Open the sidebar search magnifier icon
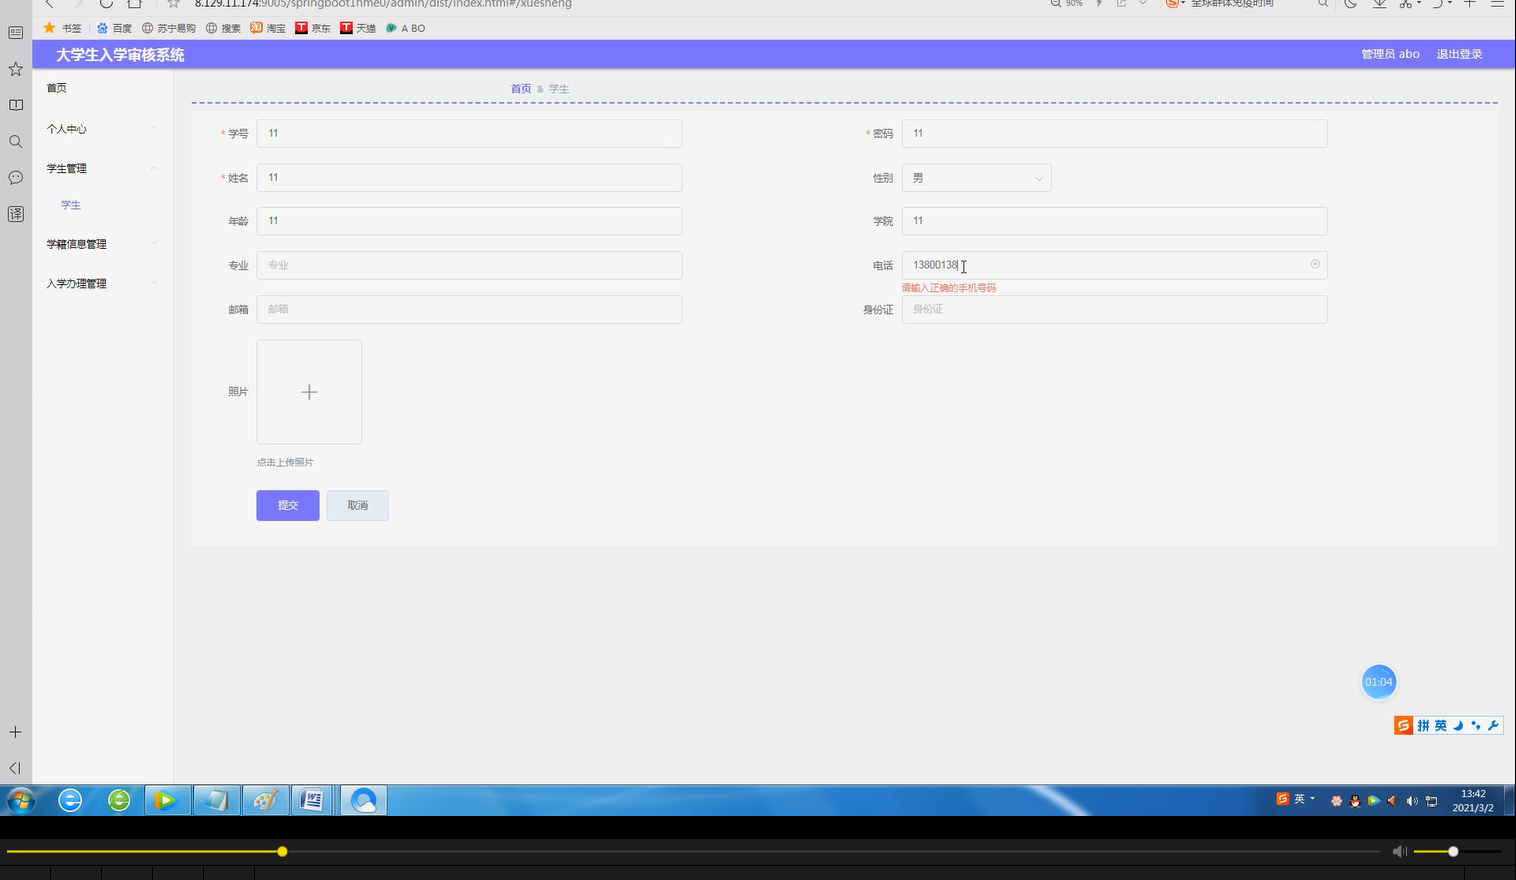Viewport: 1516px width, 880px height. (15, 142)
